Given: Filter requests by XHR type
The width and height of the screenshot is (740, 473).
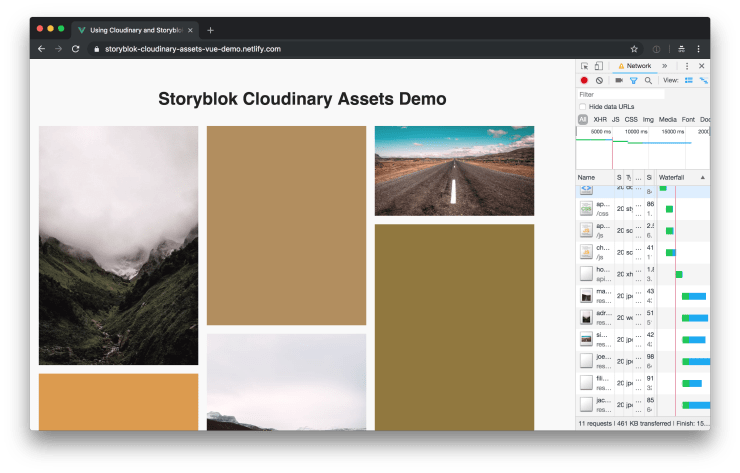Looking at the screenshot, I should click(x=600, y=119).
